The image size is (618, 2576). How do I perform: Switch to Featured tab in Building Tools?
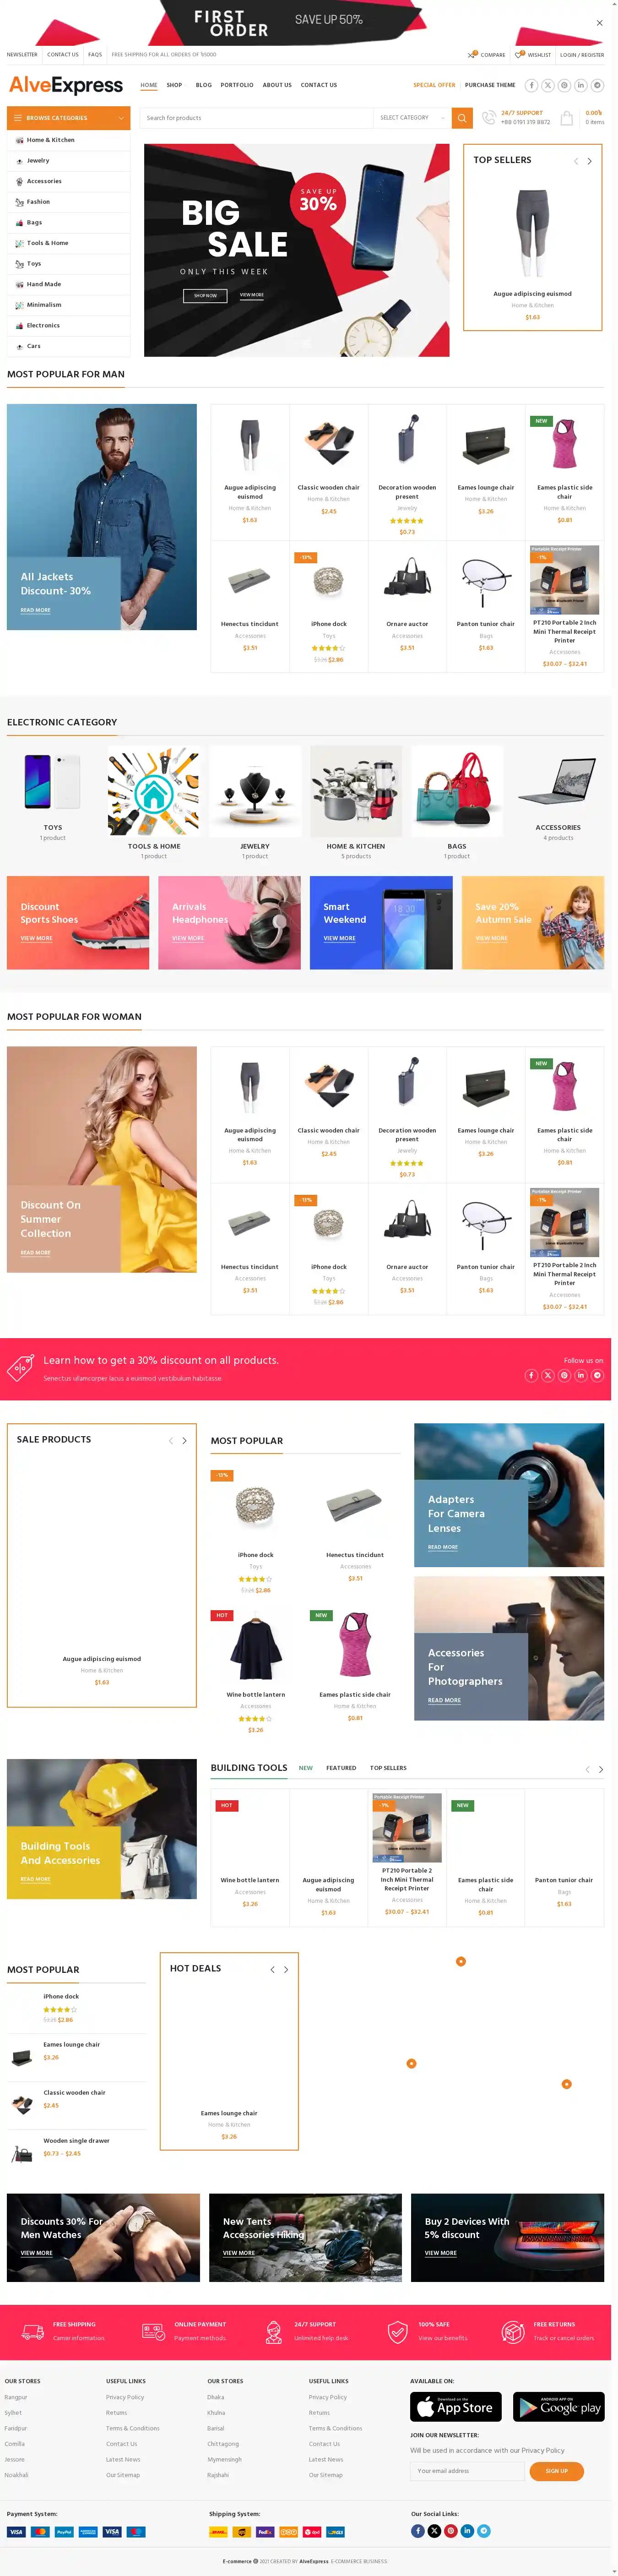pos(341,1768)
